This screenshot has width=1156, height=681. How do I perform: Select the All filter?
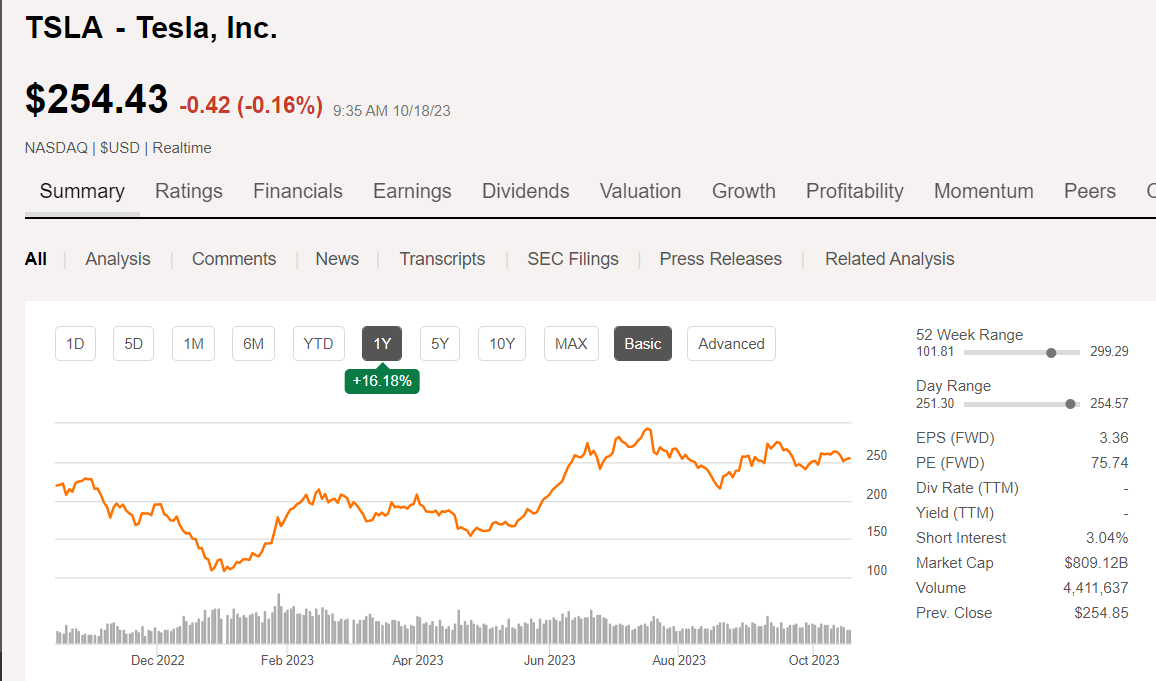[x=35, y=259]
